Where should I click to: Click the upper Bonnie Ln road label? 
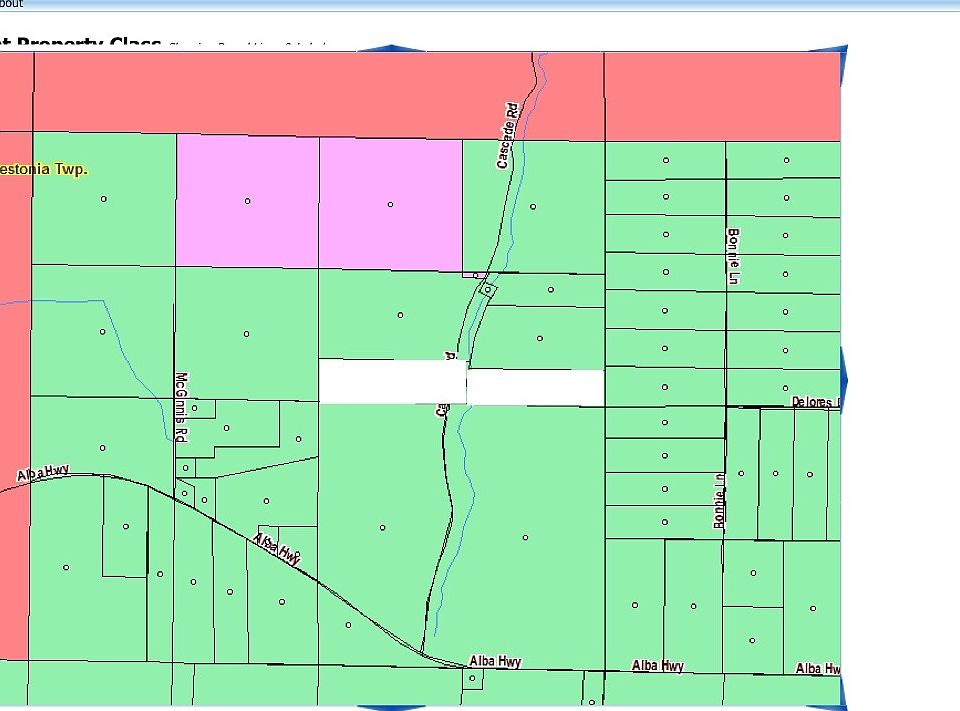click(x=733, y=256)
